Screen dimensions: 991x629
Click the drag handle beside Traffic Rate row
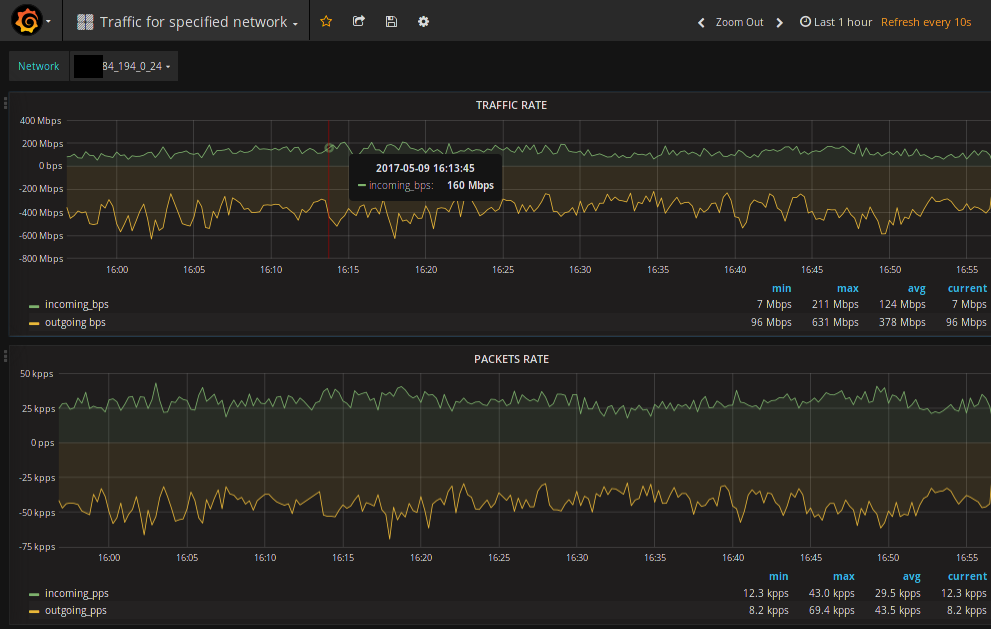coord(5,102)
